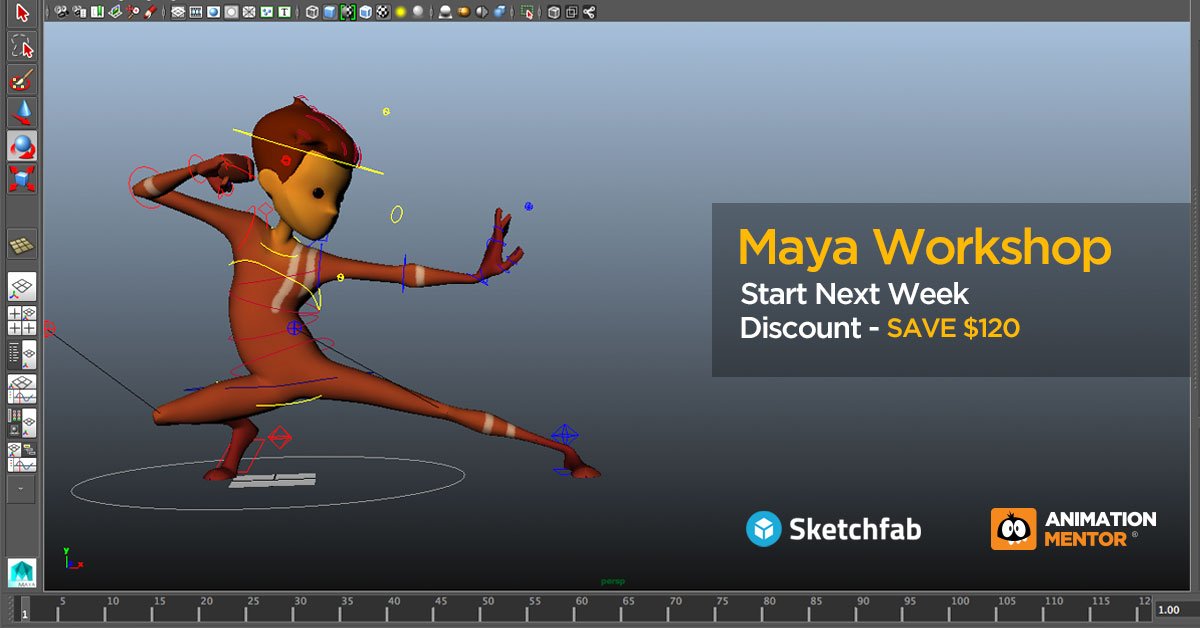Click the SAVE $120 discount text
This screenshot has height=628, width=1200.
(x=953, y=327)
